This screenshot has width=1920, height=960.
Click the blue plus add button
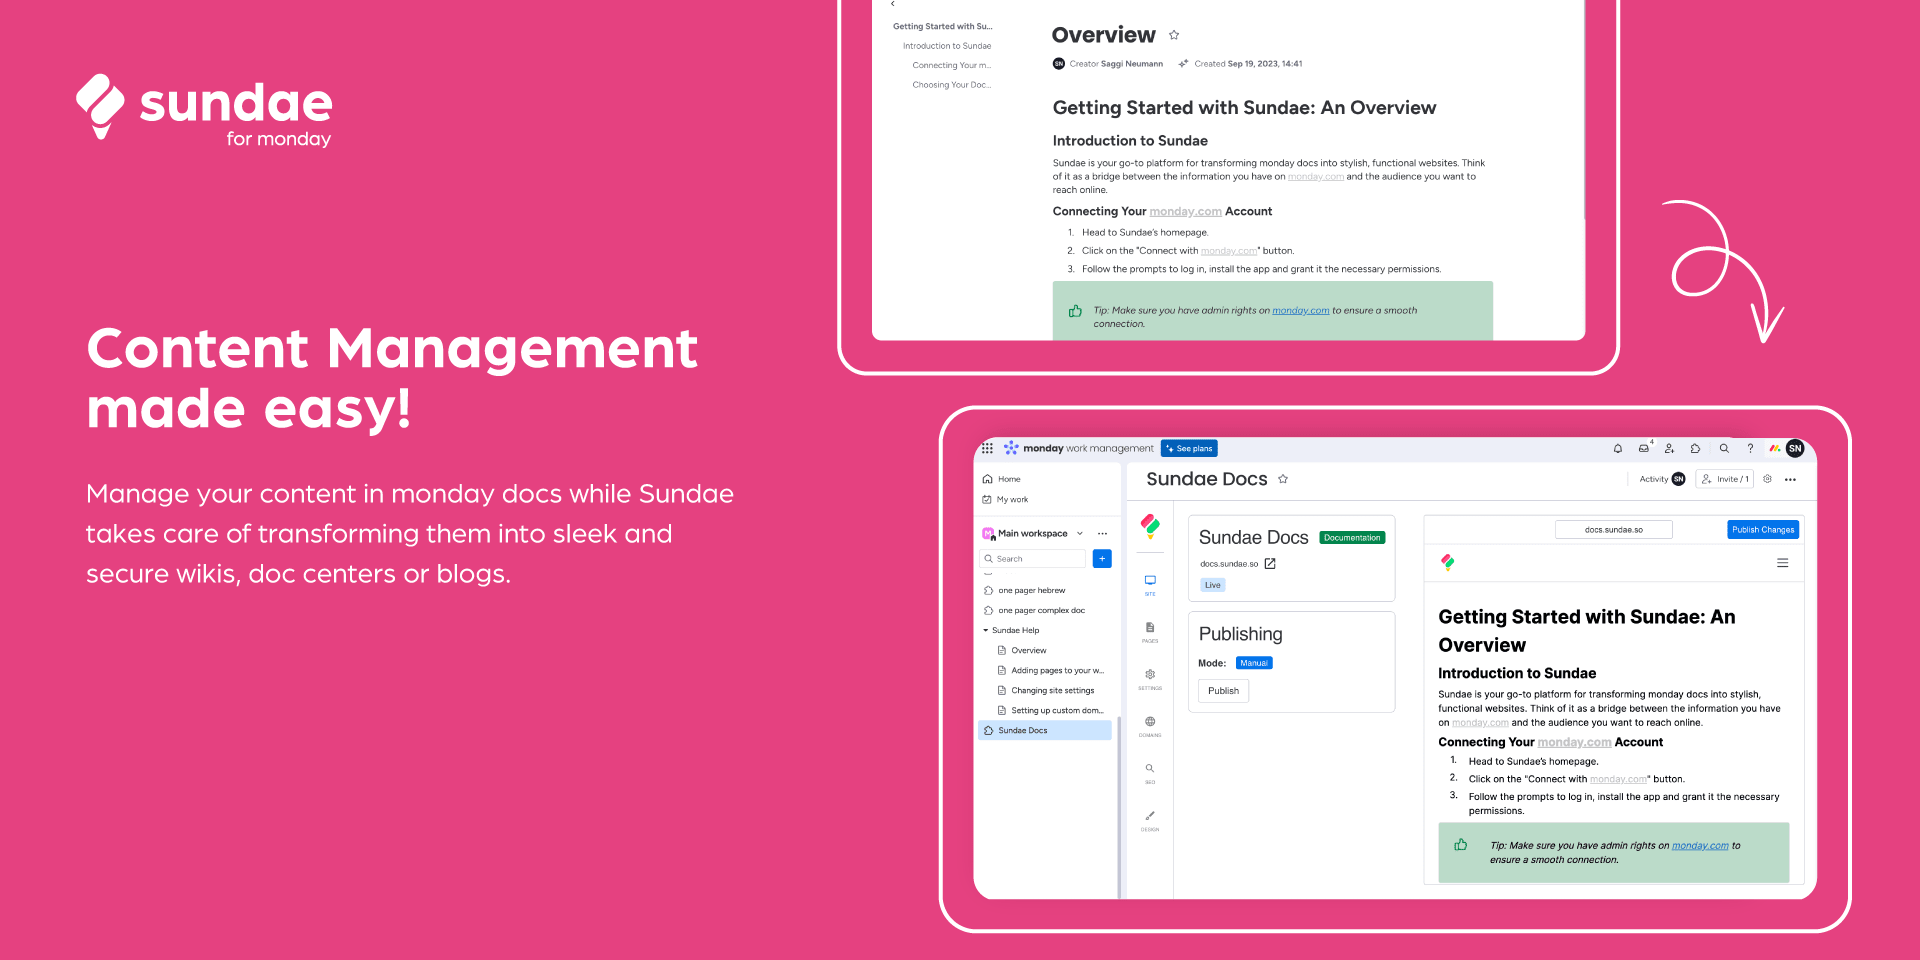click(1102, 558)
